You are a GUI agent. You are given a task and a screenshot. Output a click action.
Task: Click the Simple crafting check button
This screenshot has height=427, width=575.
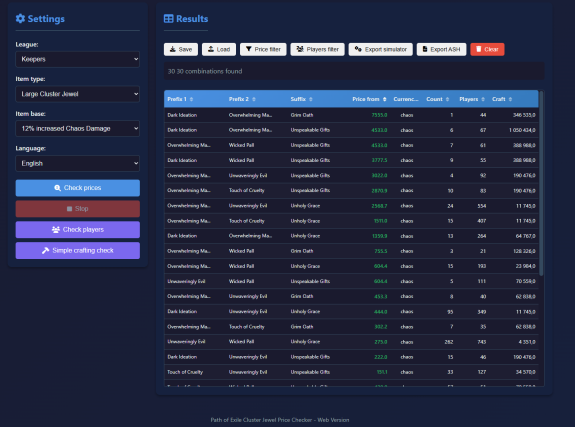(77, 251)
